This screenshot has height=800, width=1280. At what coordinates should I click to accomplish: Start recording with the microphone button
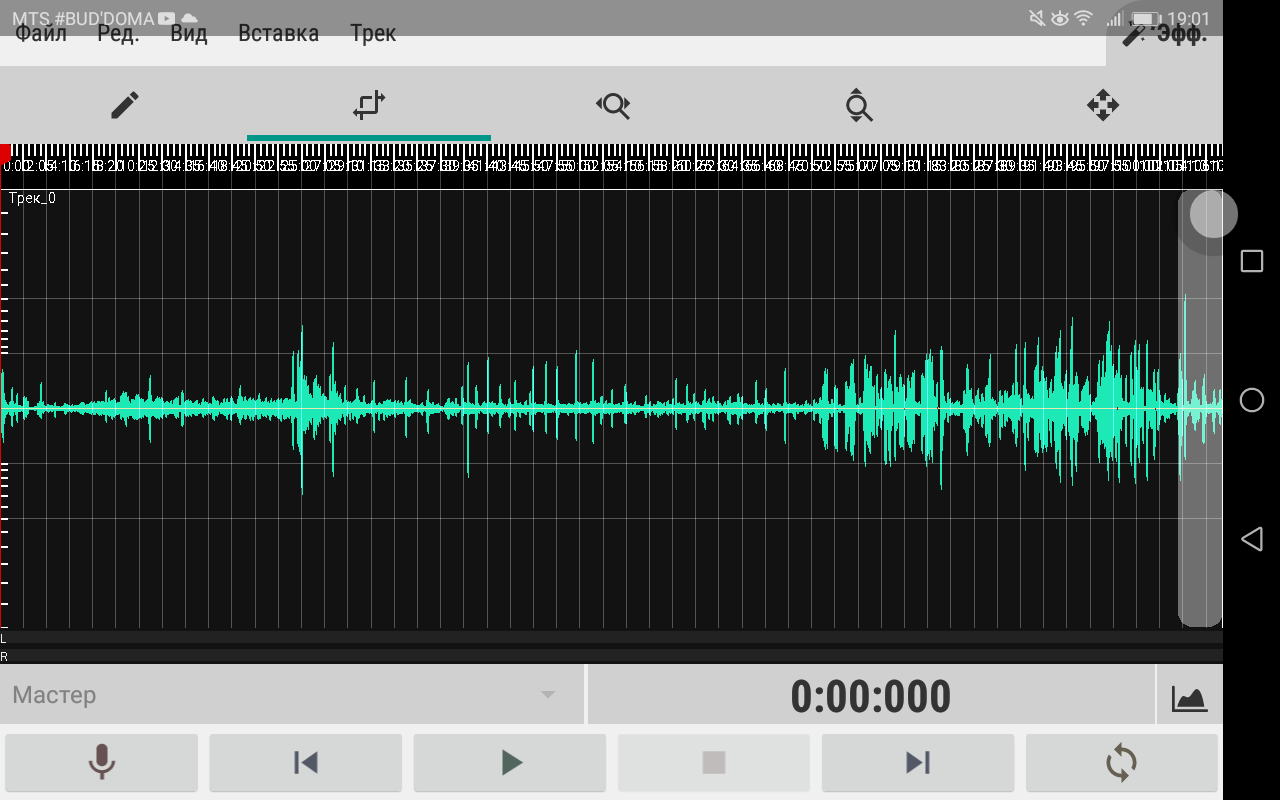click(101, 763)
